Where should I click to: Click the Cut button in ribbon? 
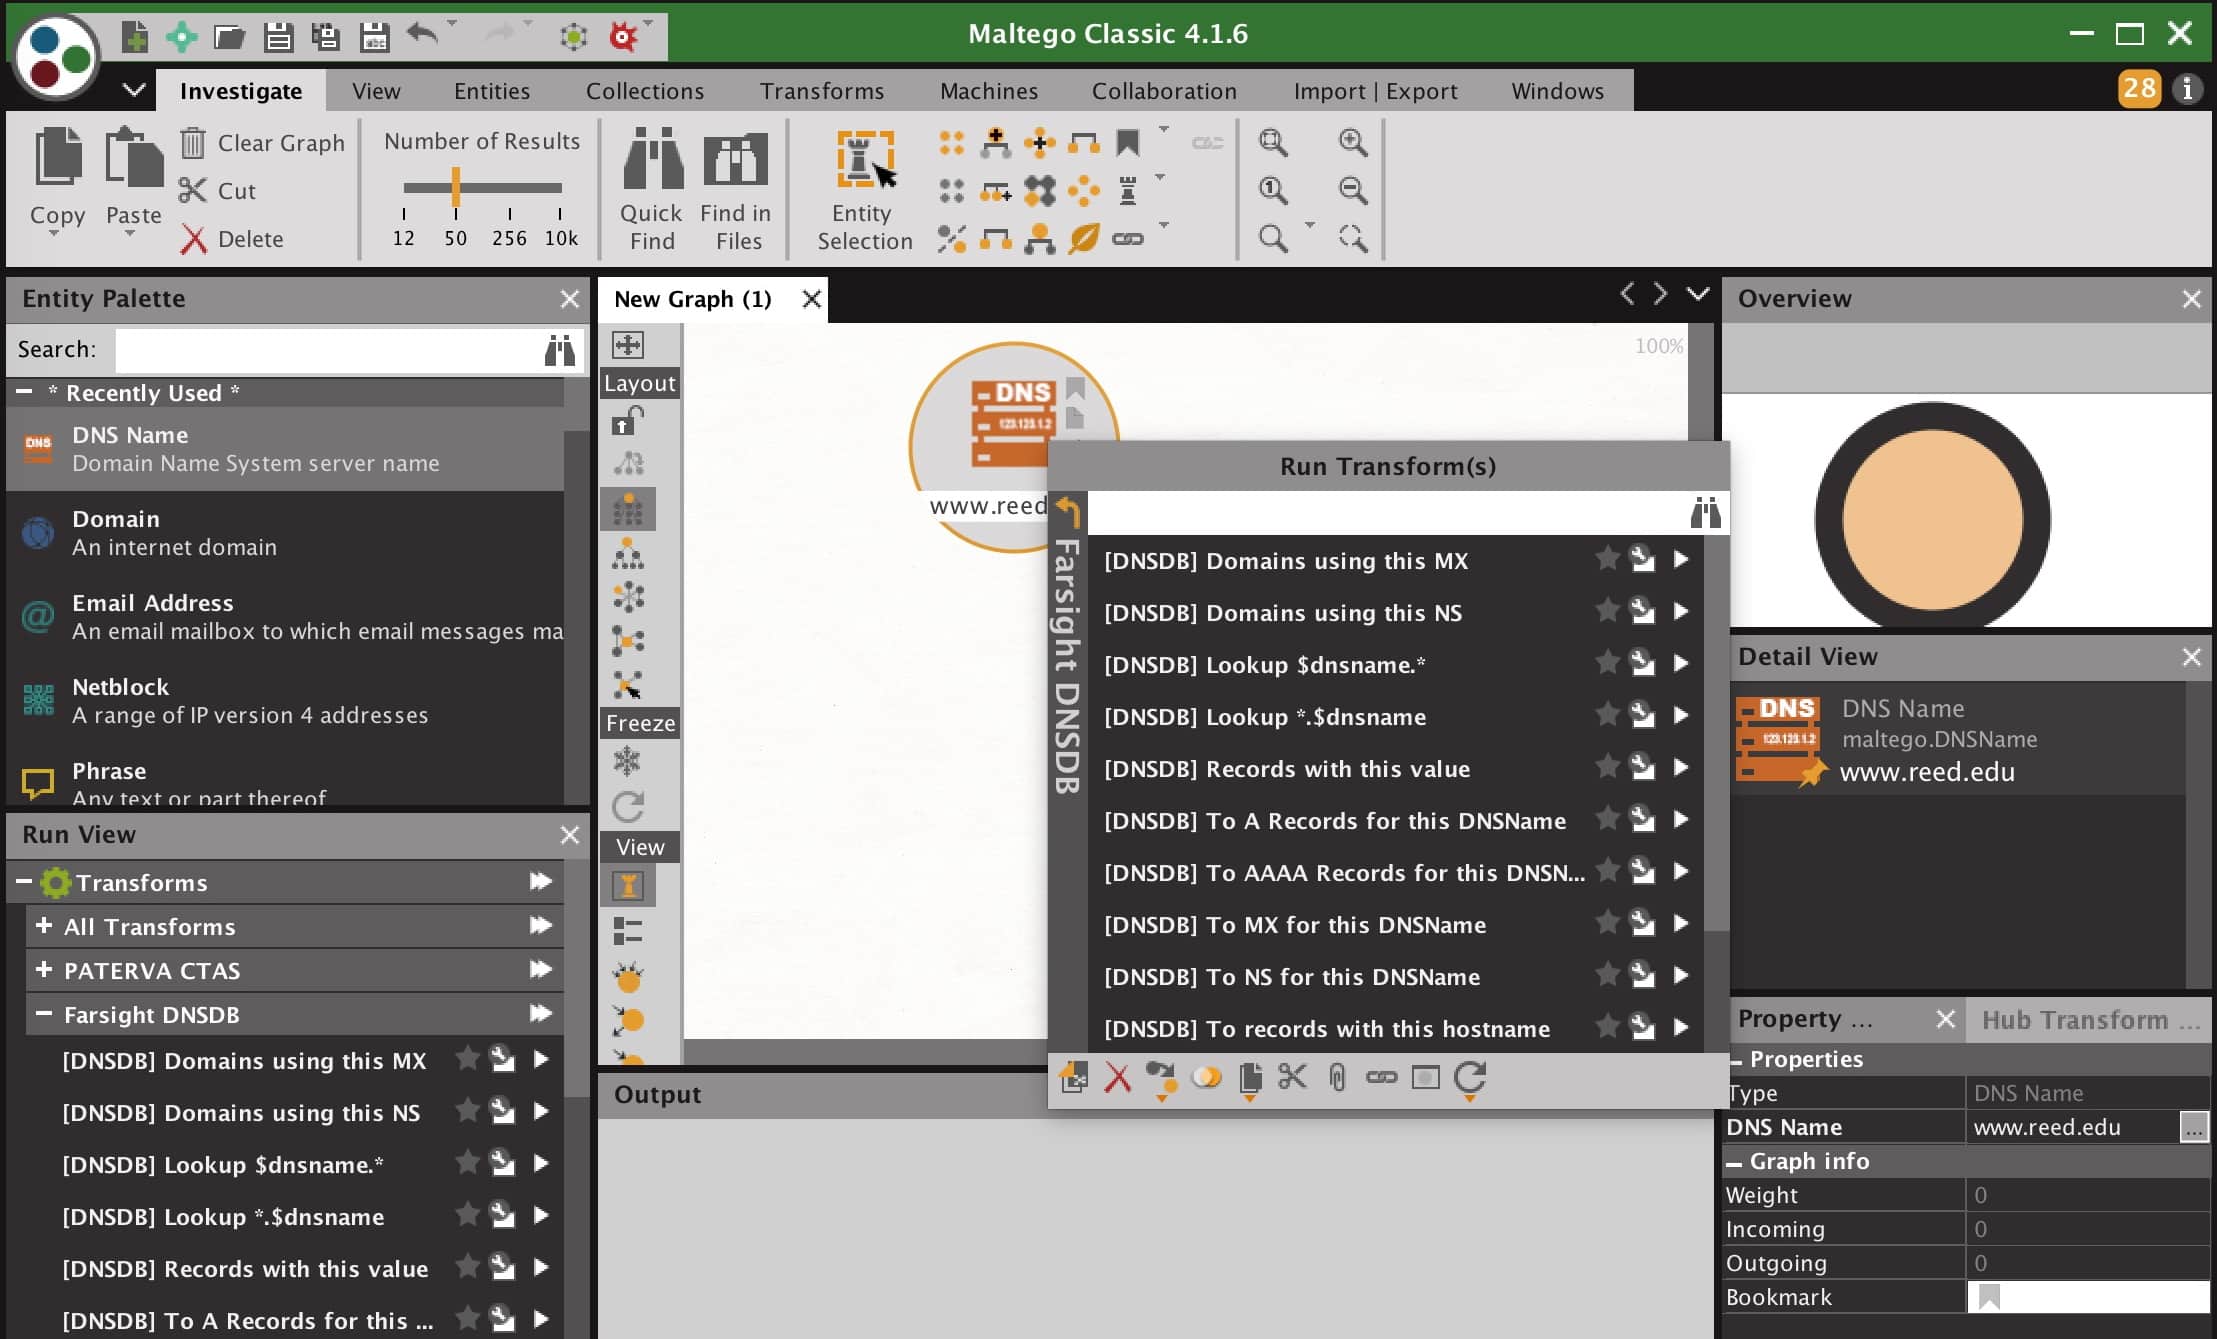(218, 191)
